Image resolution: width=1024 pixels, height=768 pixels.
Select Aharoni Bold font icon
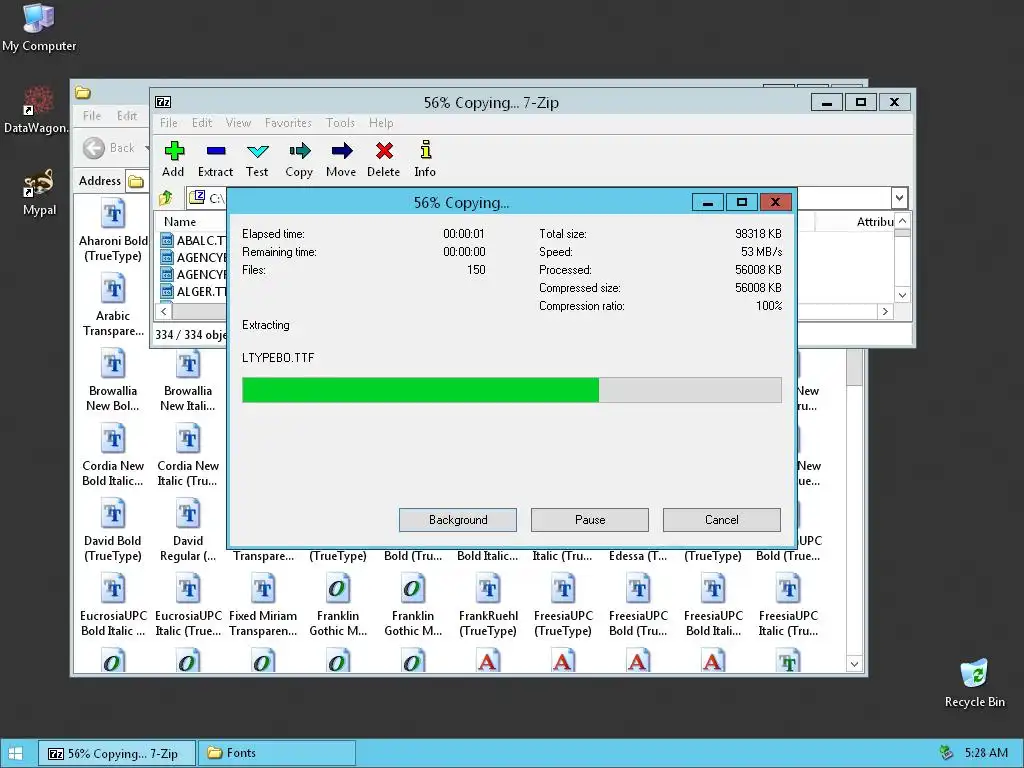tap(113, 231)
